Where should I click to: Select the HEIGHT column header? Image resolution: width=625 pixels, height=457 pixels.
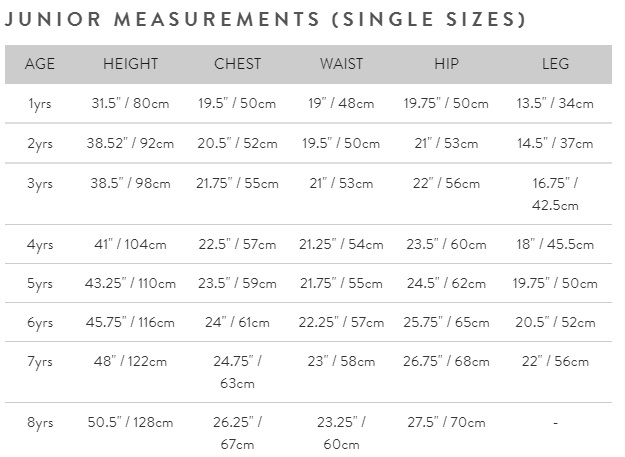point(130,64)
